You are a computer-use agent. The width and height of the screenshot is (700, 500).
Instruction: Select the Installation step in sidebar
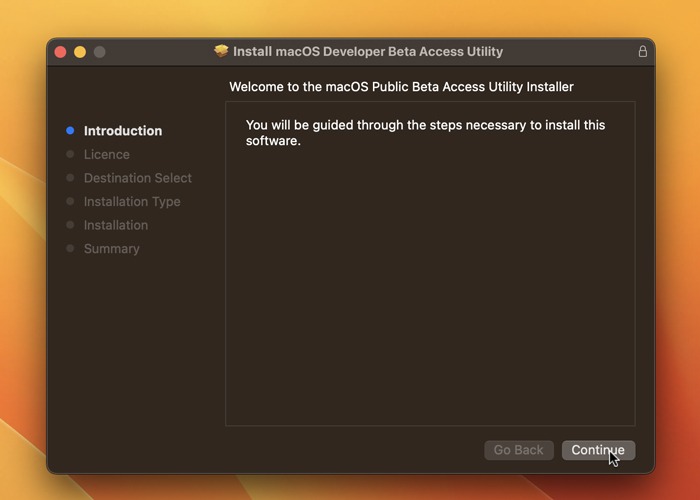click(x=116, y=225)
